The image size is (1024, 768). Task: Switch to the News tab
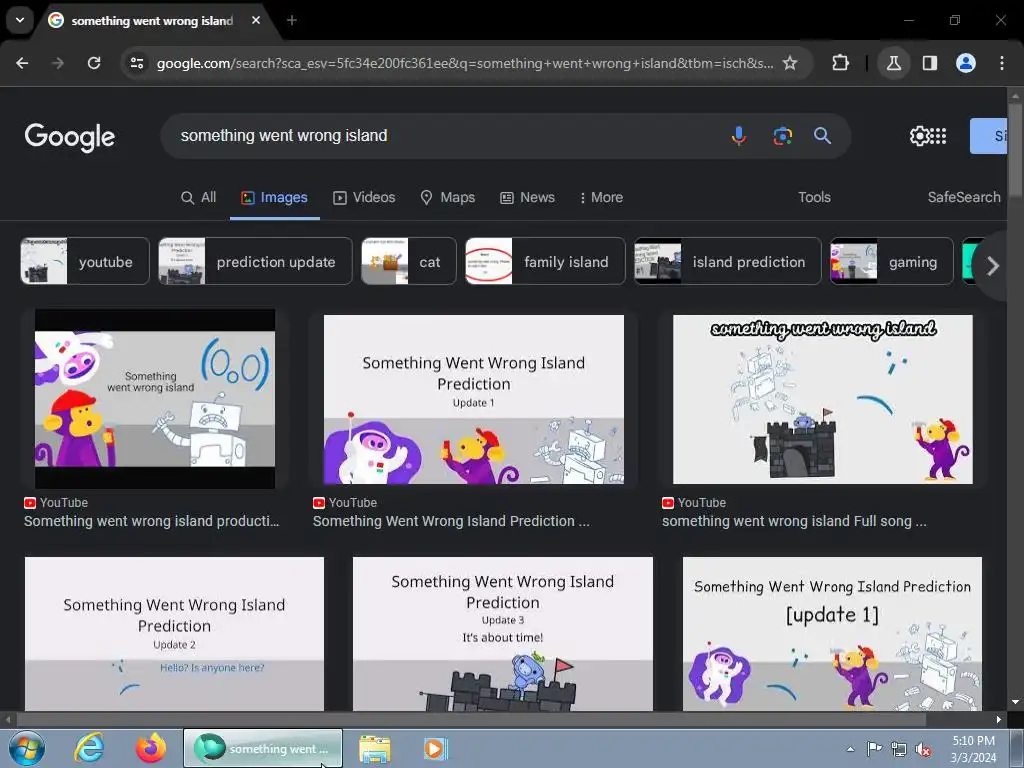tap(528, 197)
